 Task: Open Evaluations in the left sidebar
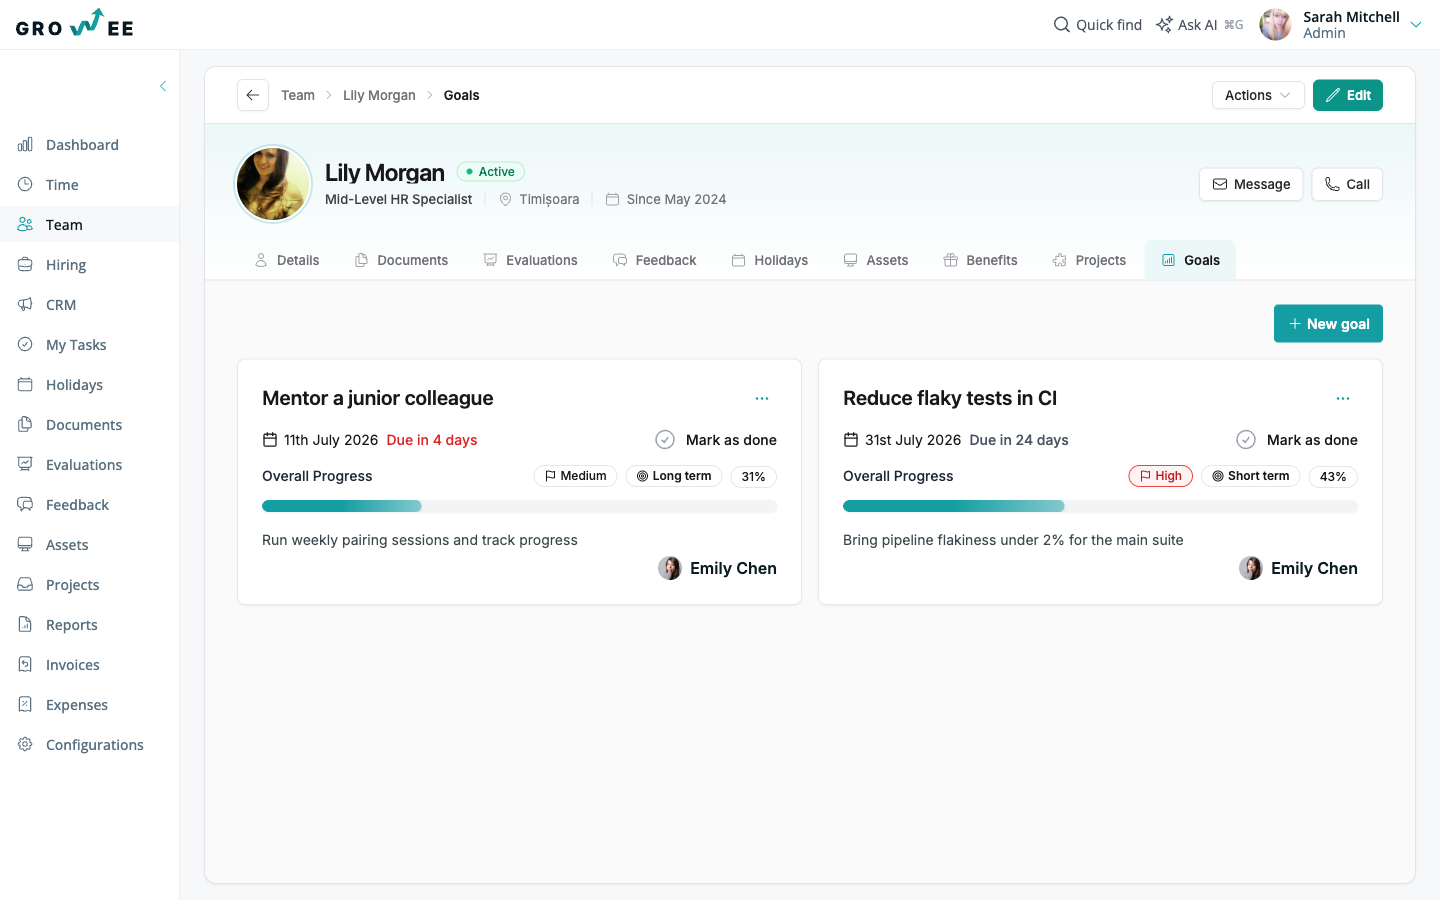pos(84,465)
